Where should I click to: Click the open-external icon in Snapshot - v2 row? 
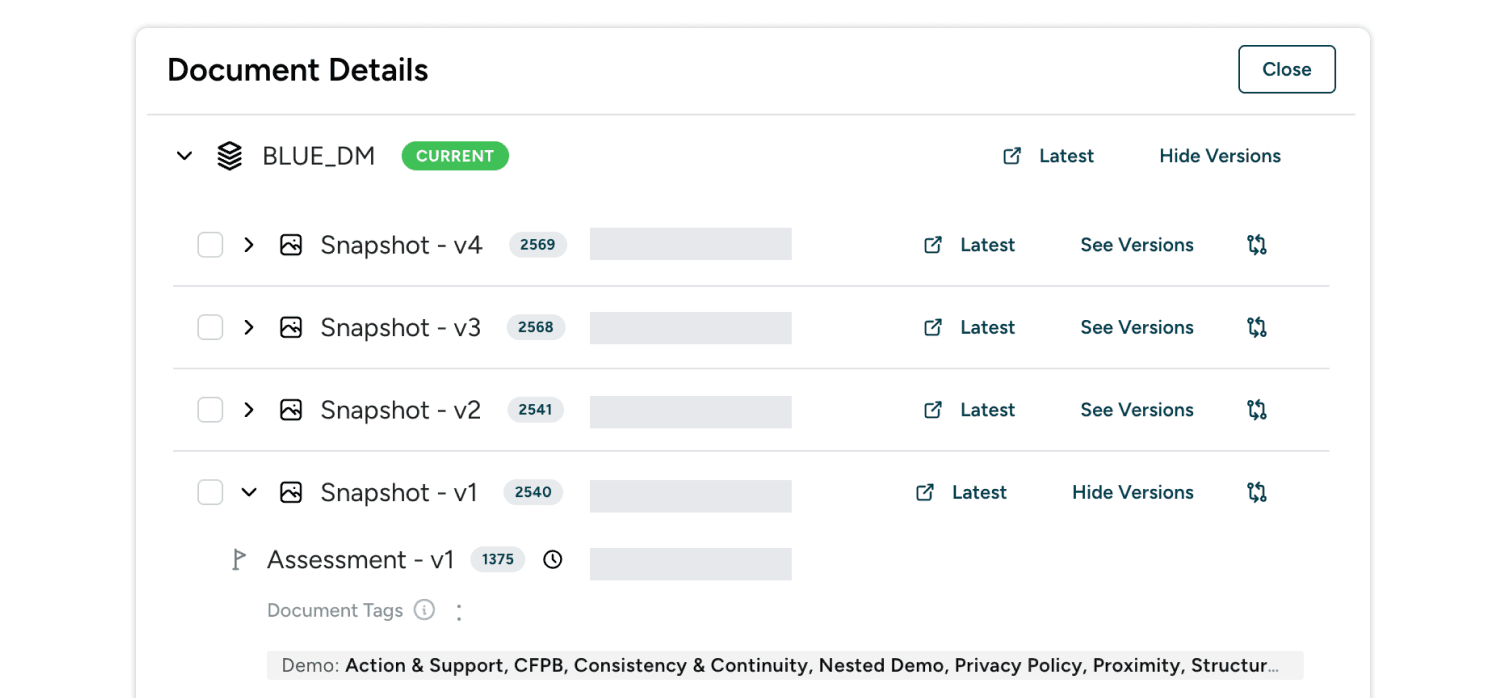[933, 410]
